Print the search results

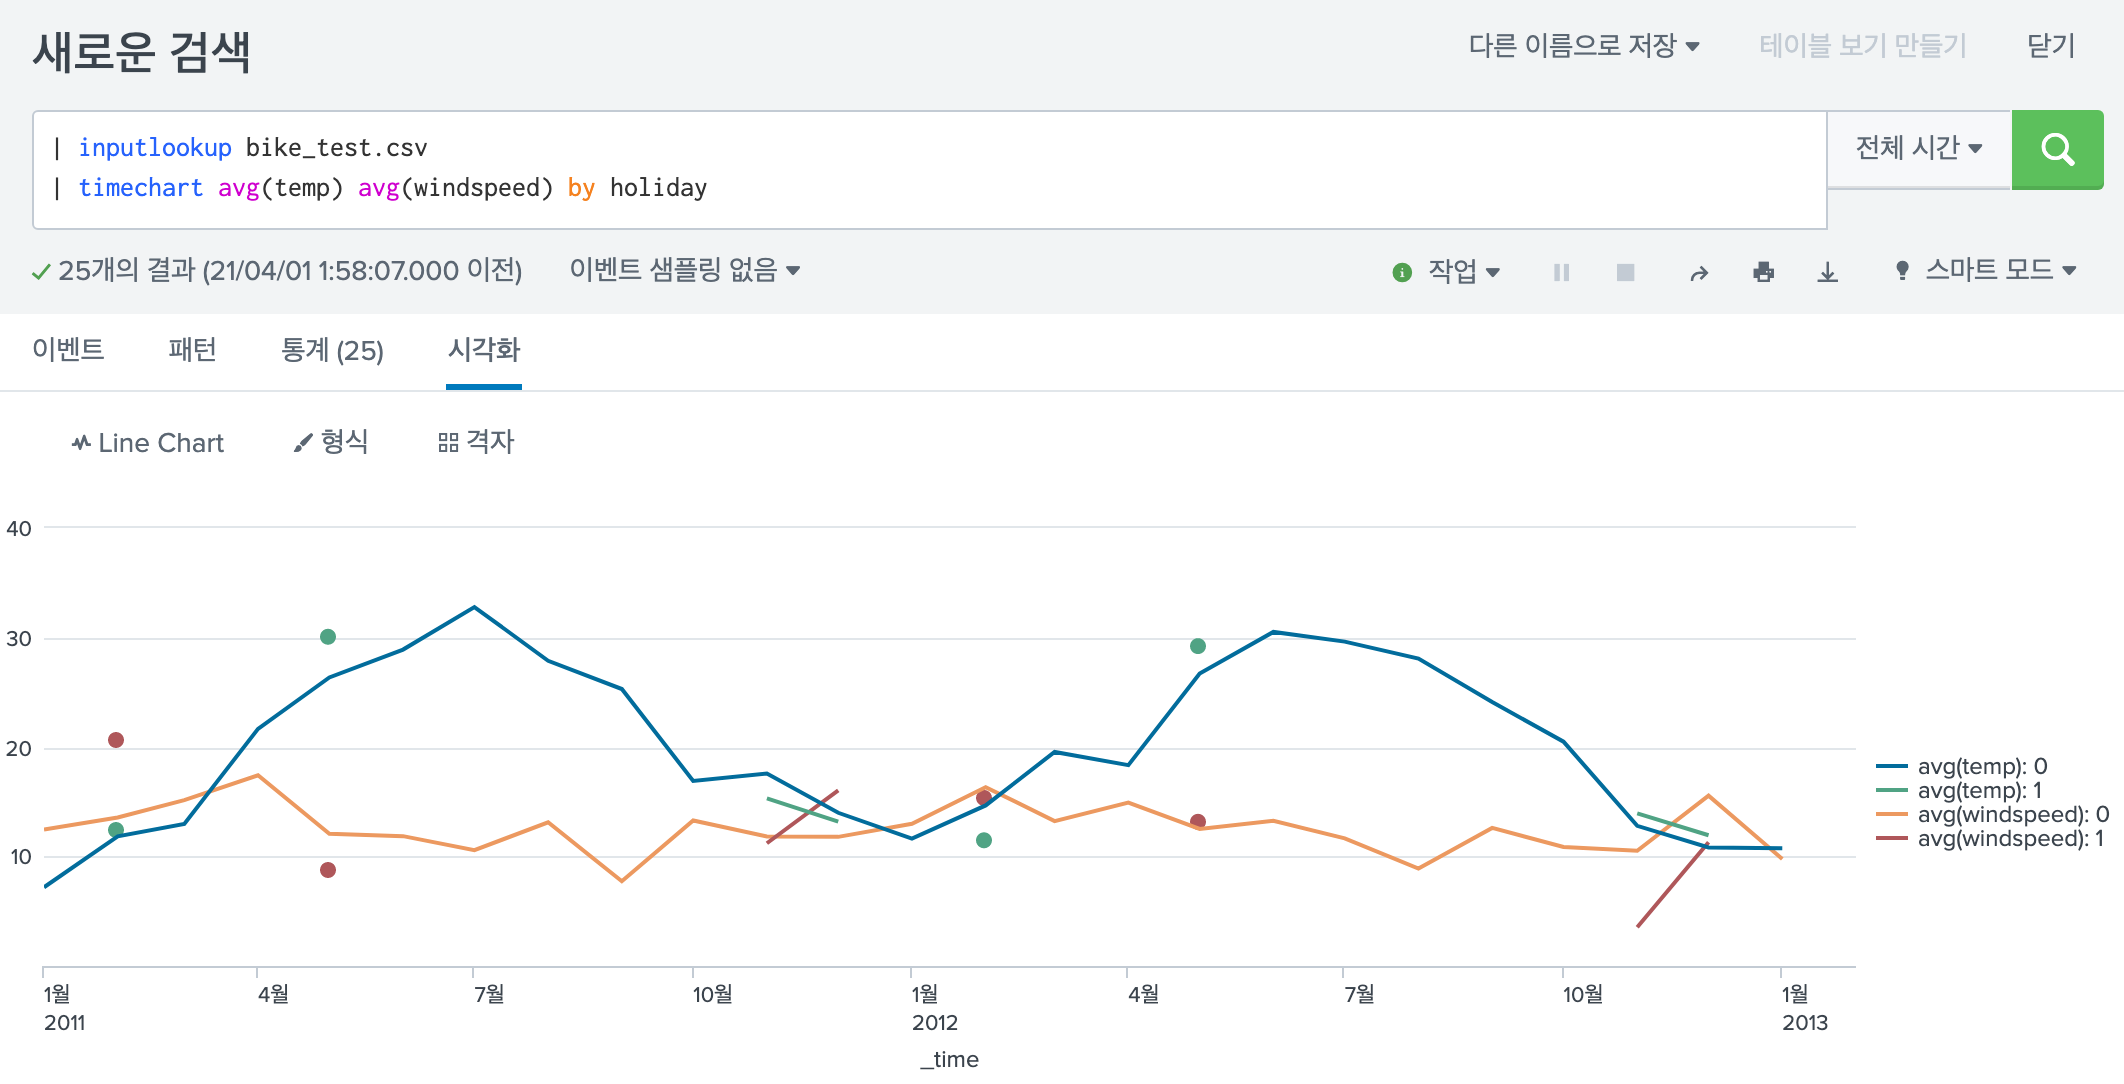1764,272
